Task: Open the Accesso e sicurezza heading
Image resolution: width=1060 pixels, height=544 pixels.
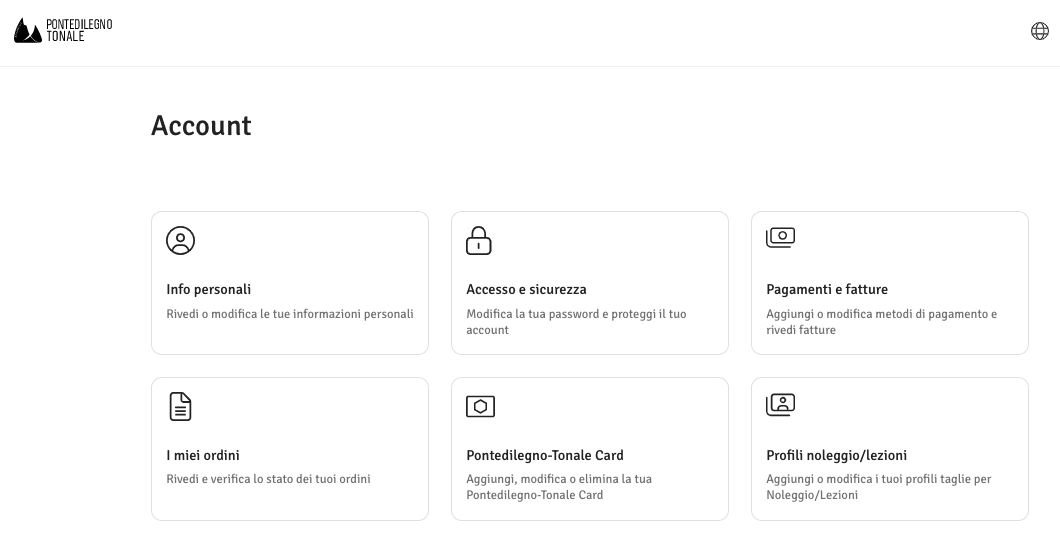Action: (526, 289)
